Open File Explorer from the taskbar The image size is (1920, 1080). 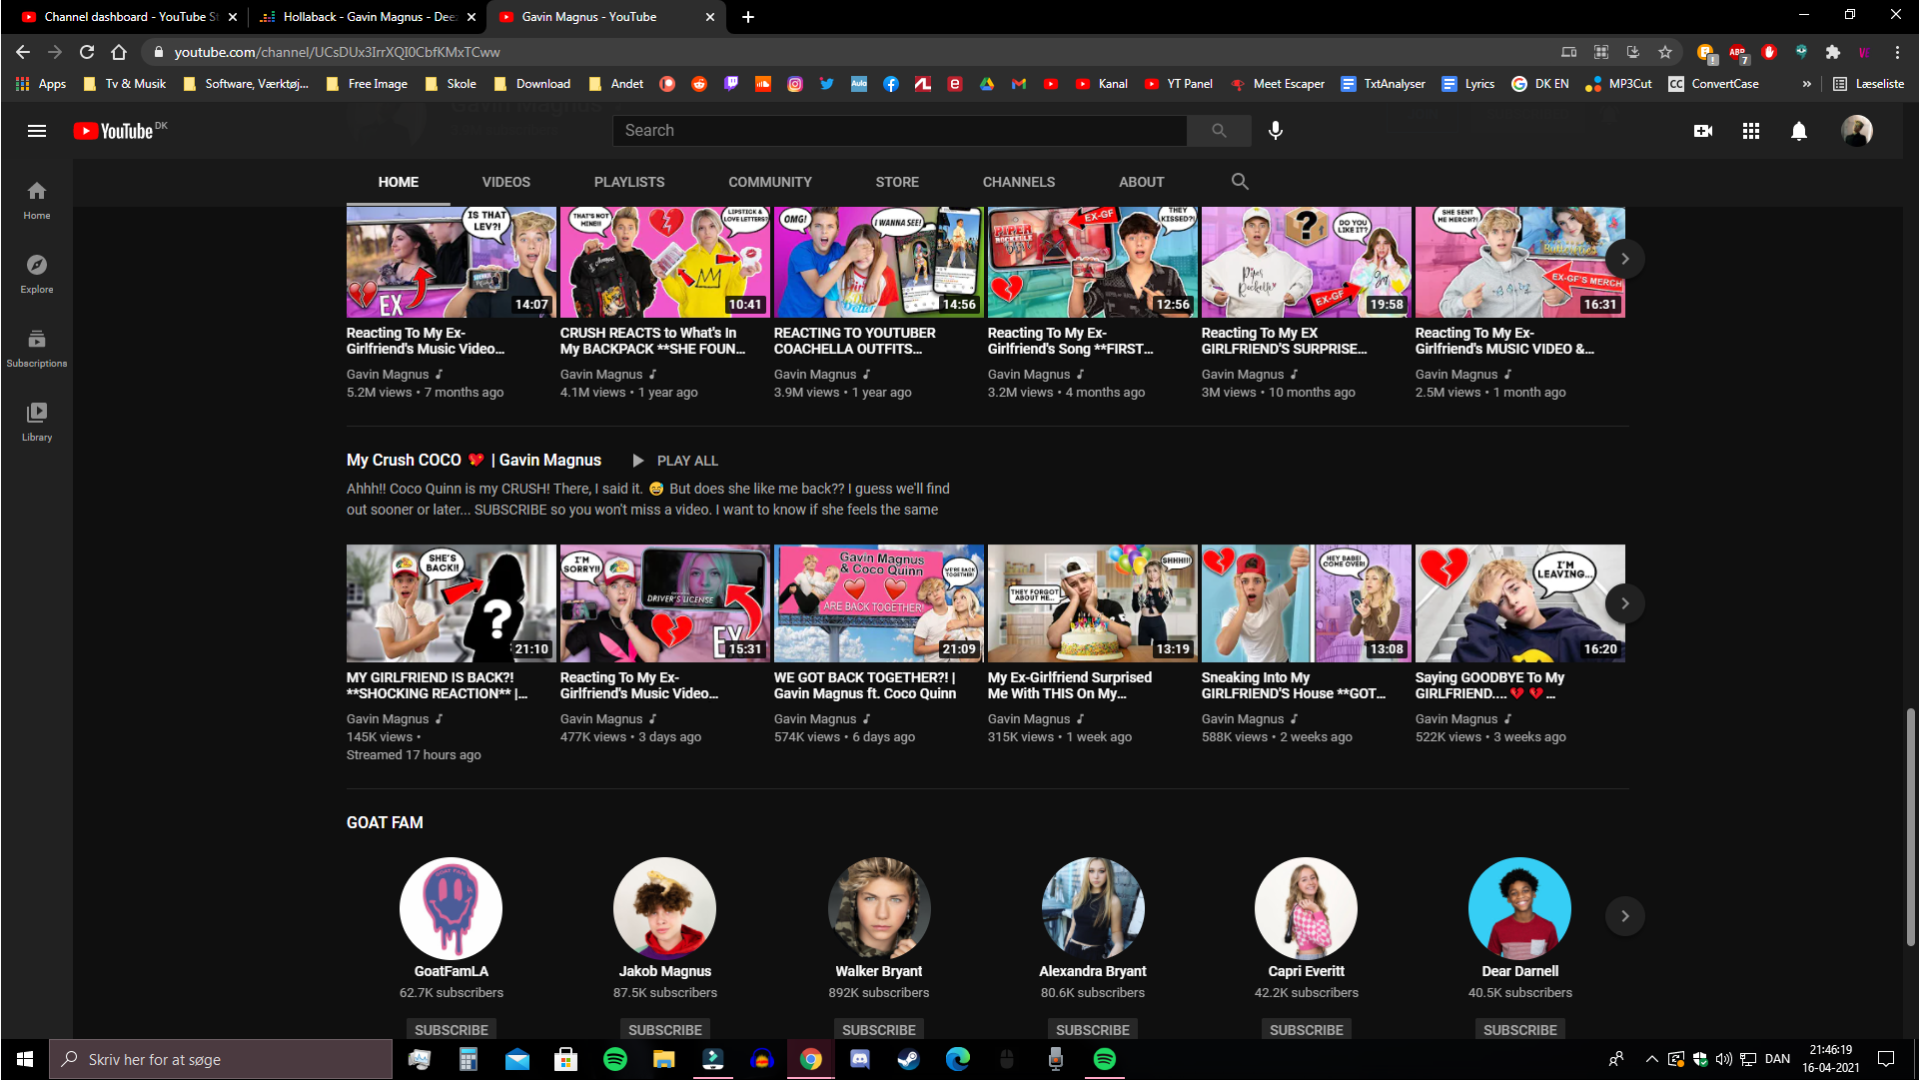click(x=664, y=1059)
